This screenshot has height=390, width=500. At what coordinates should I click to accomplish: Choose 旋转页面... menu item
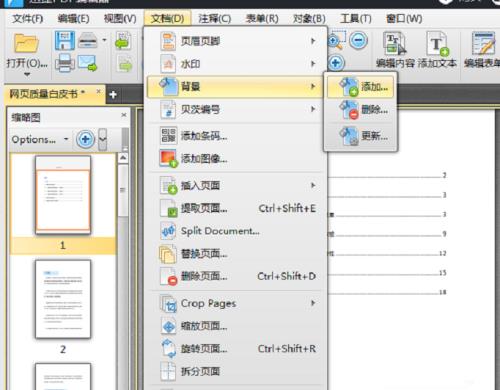click(236, 349)
